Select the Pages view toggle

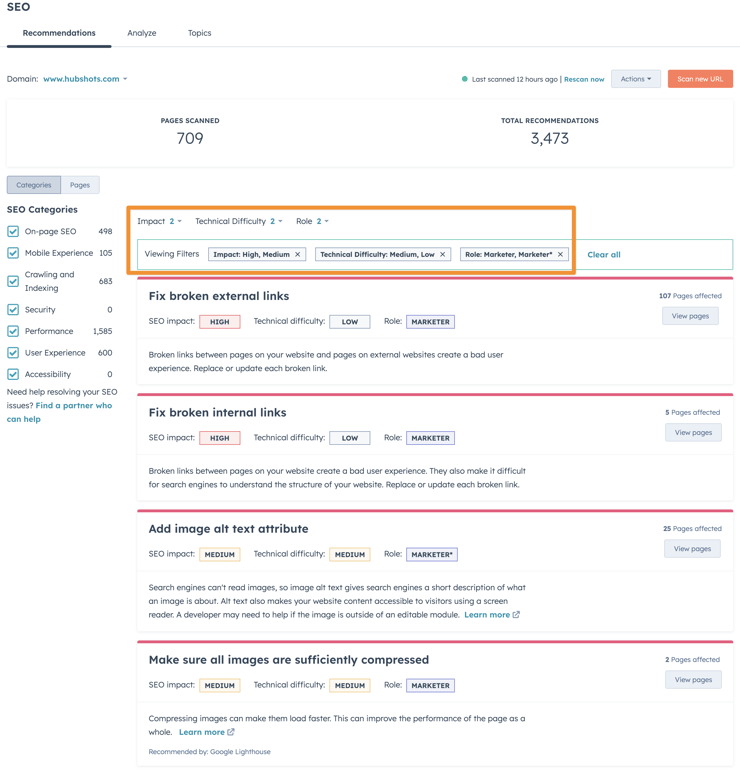[80, 185]
